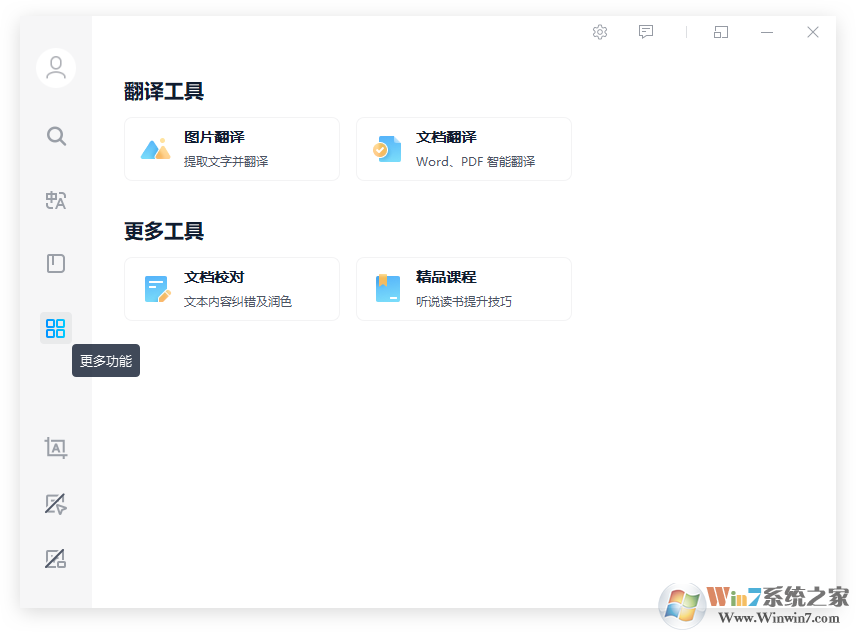
Task: Open the 图片翻译 card
Action: 232,148
